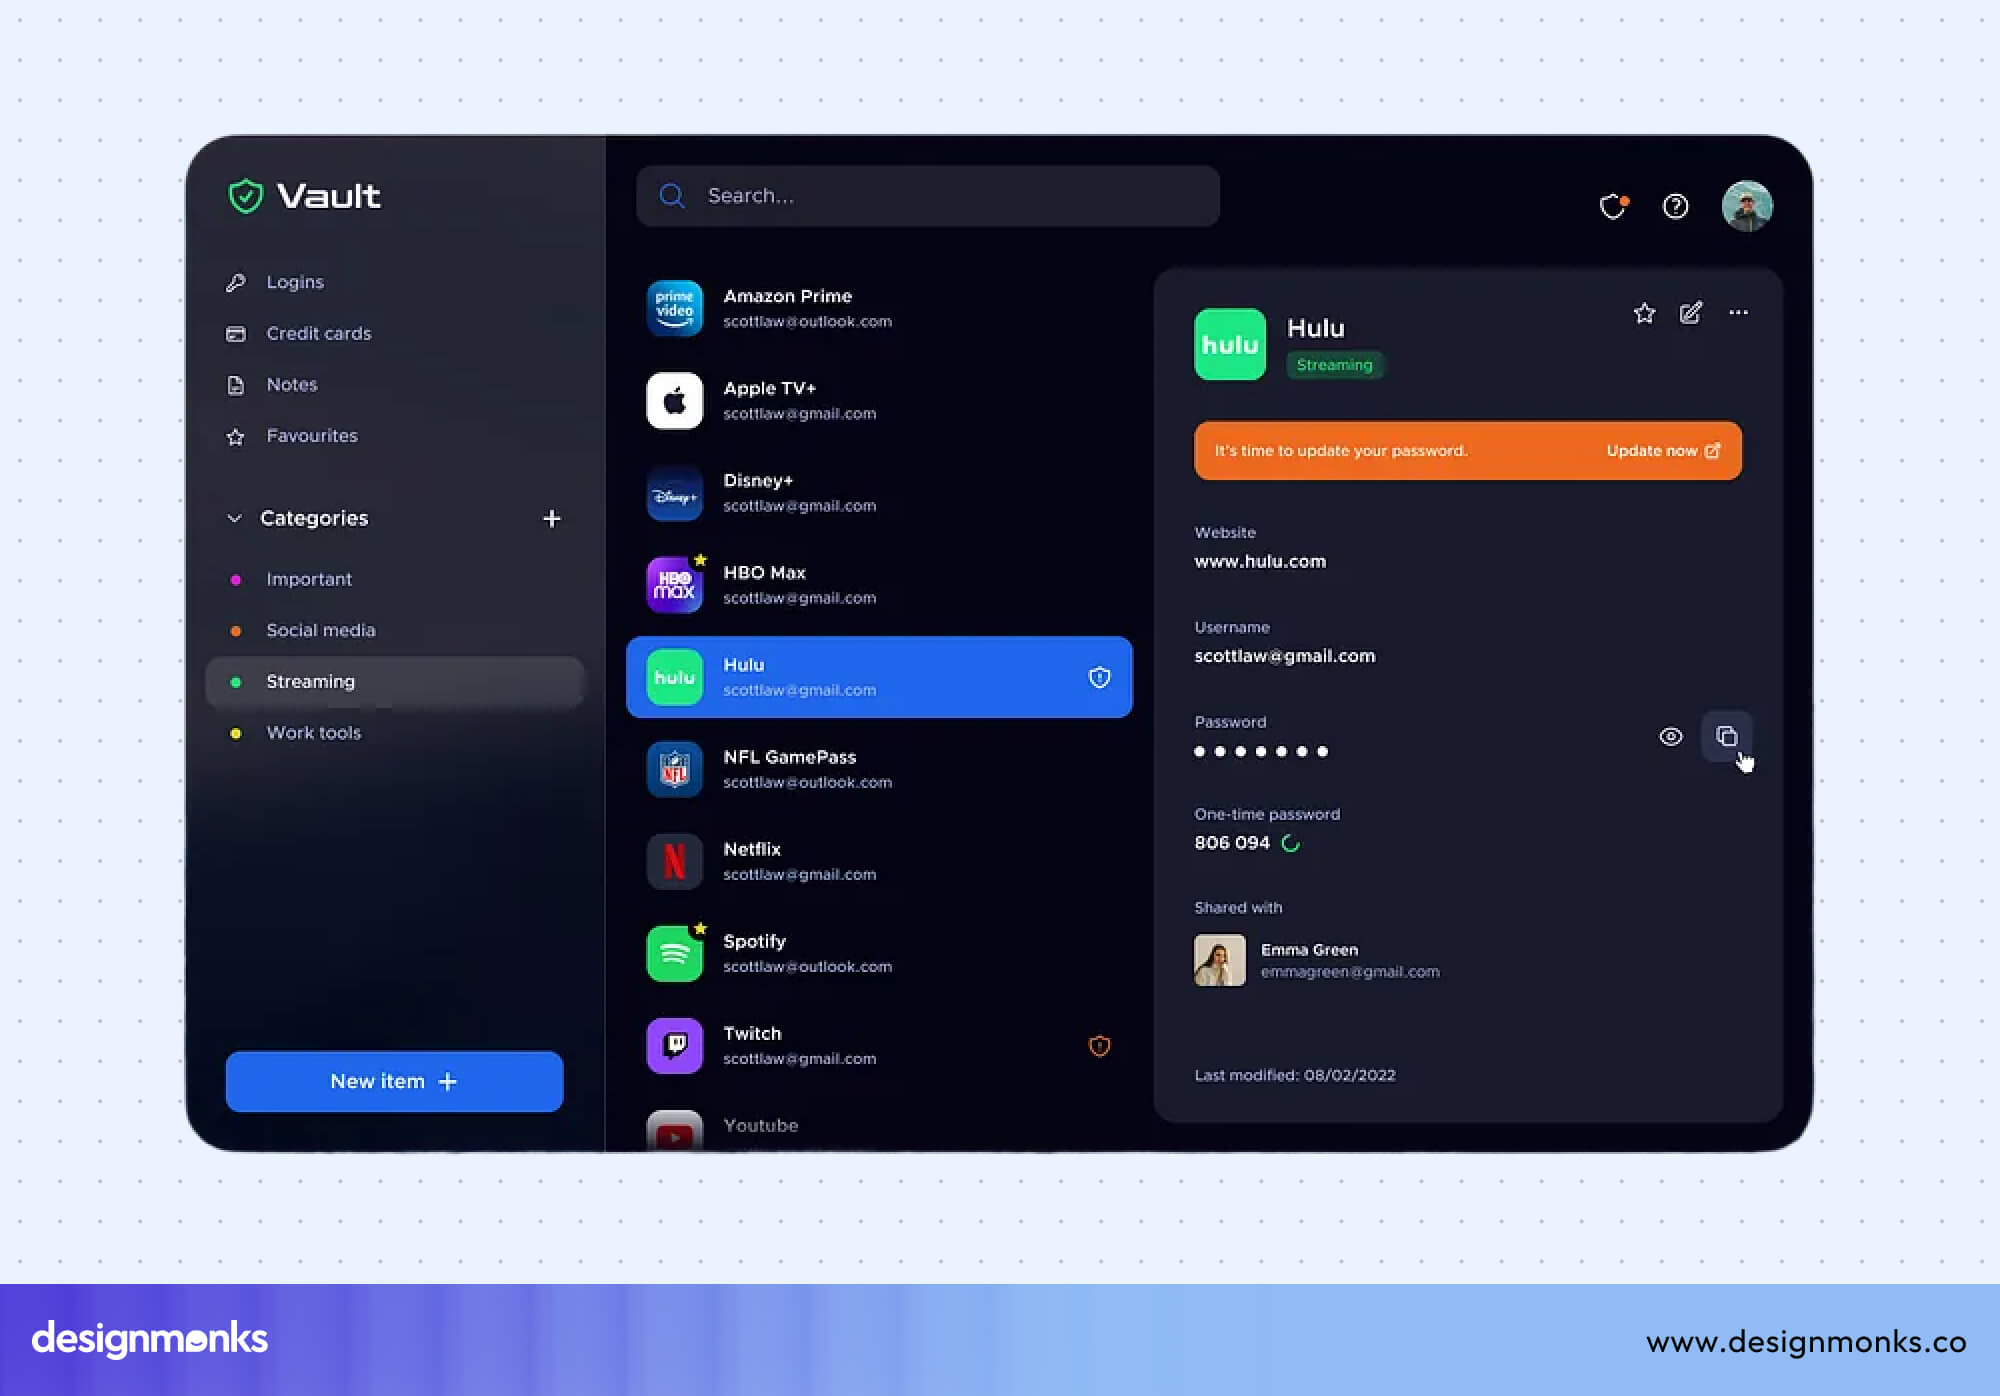Open the help question mark icon
This screenshot has height=1396, width=2000.
1675,206
